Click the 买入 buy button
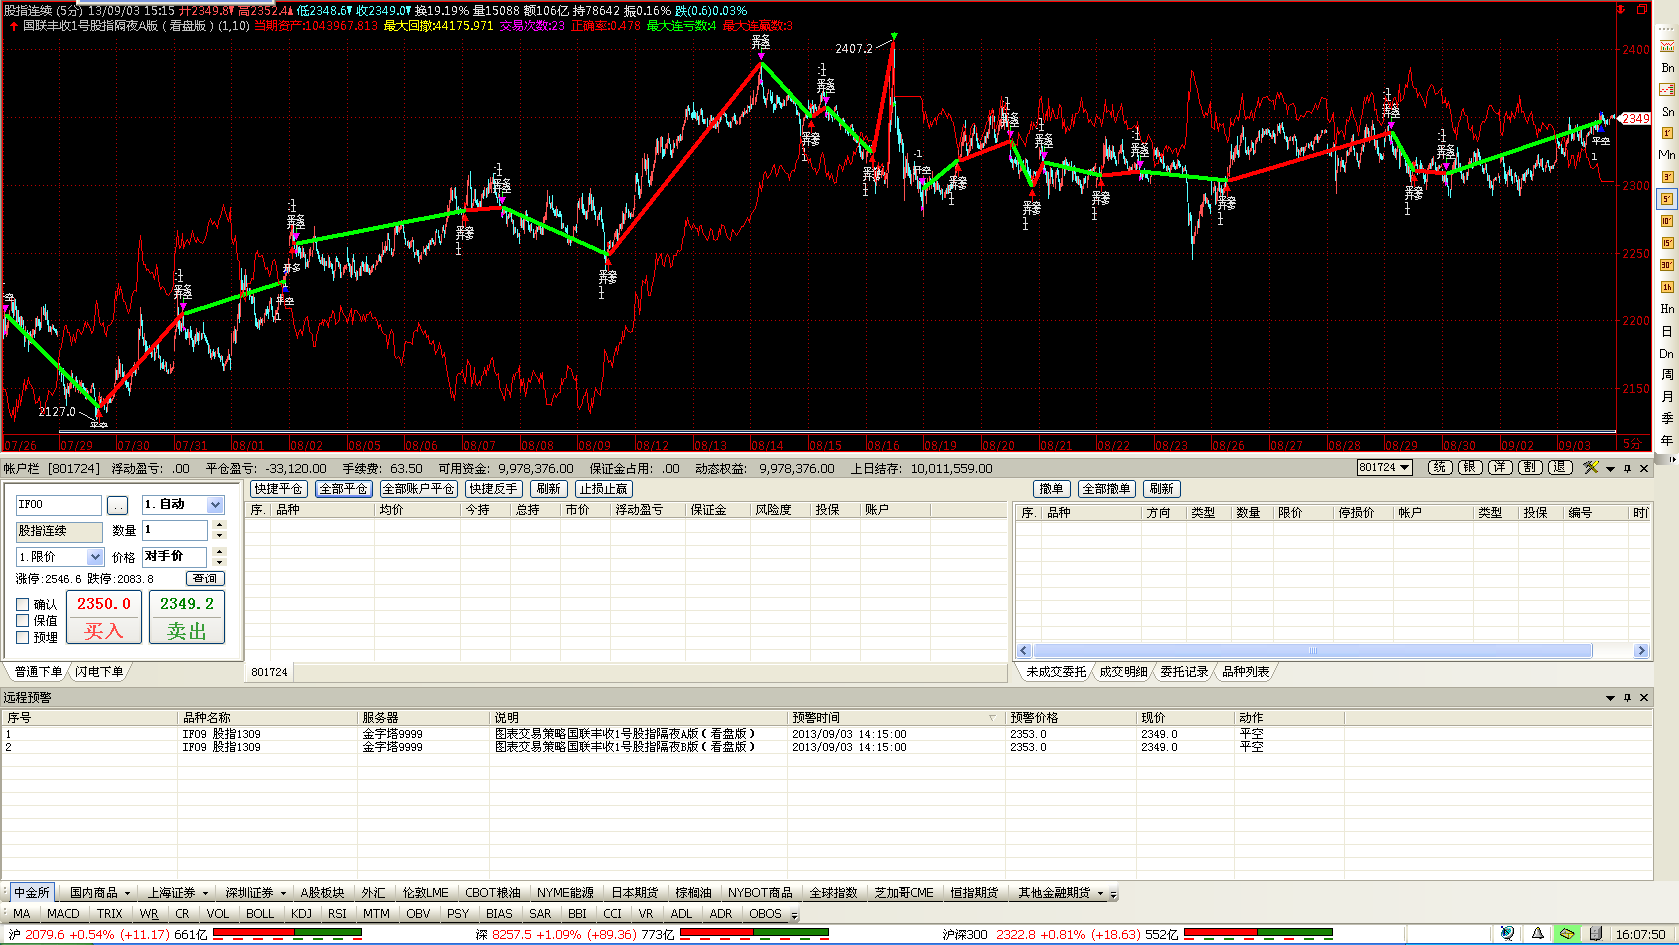Image resolution: width=1679 pixels, height=945 pixels. (x=104, y=631)
